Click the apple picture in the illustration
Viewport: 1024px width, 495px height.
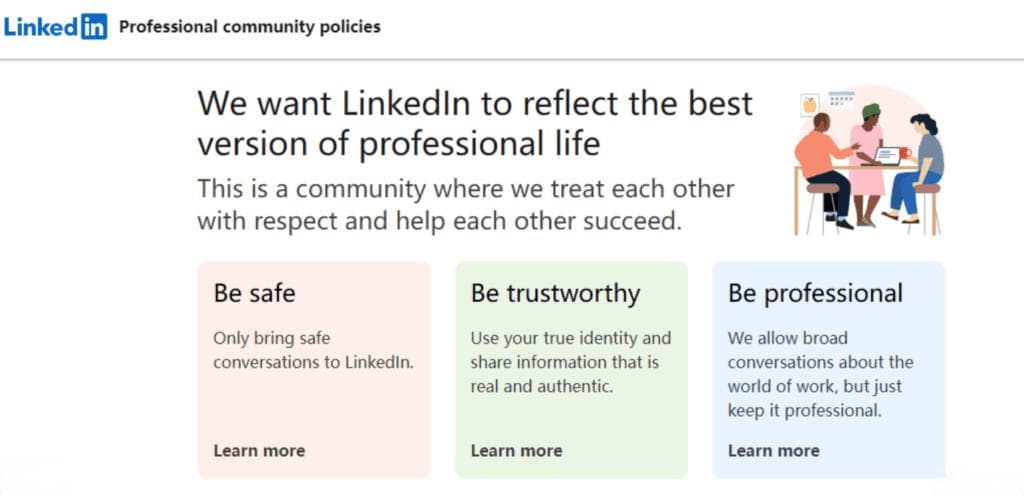pos(810,104)
